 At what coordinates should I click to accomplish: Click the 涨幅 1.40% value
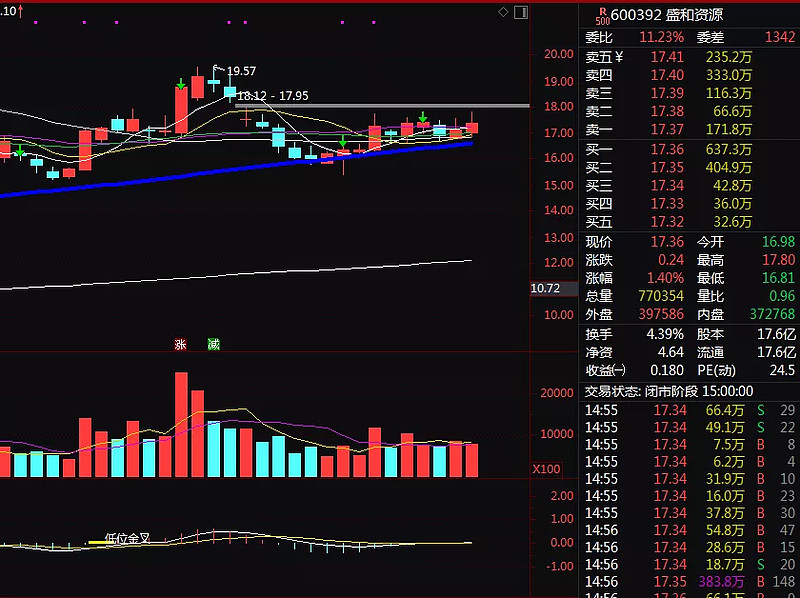[x=665, y=278]
